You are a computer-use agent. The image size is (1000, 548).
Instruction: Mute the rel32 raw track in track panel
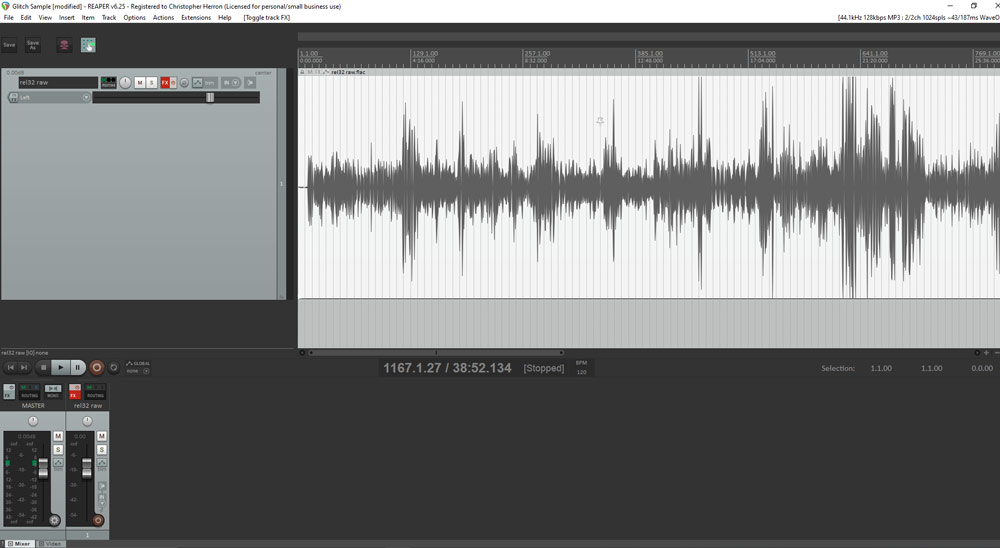pyautogui.click(x=140, y=82)
